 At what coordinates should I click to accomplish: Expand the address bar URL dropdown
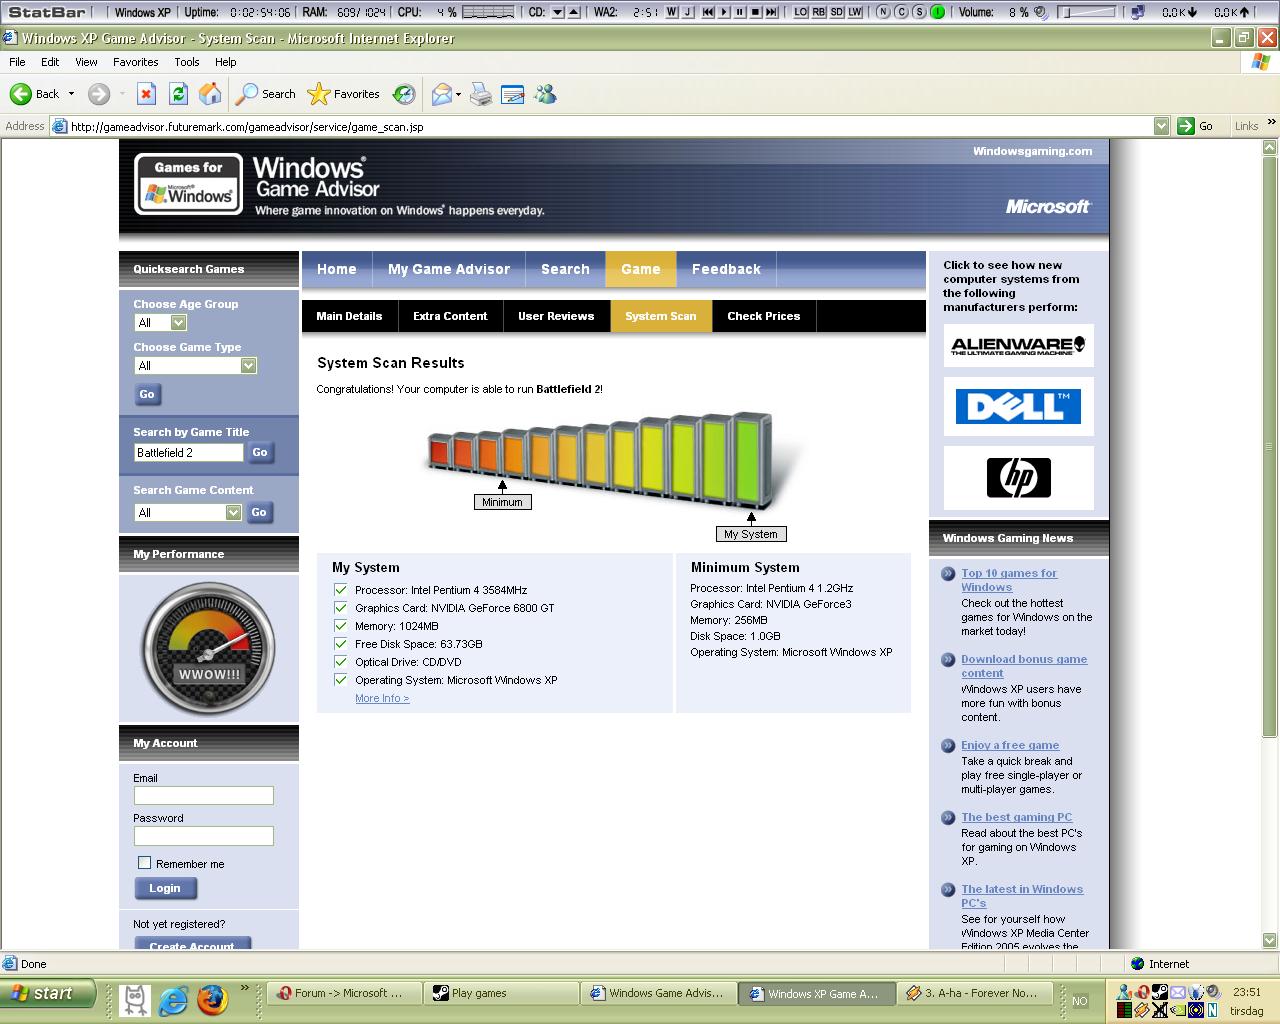(1161, 126)
